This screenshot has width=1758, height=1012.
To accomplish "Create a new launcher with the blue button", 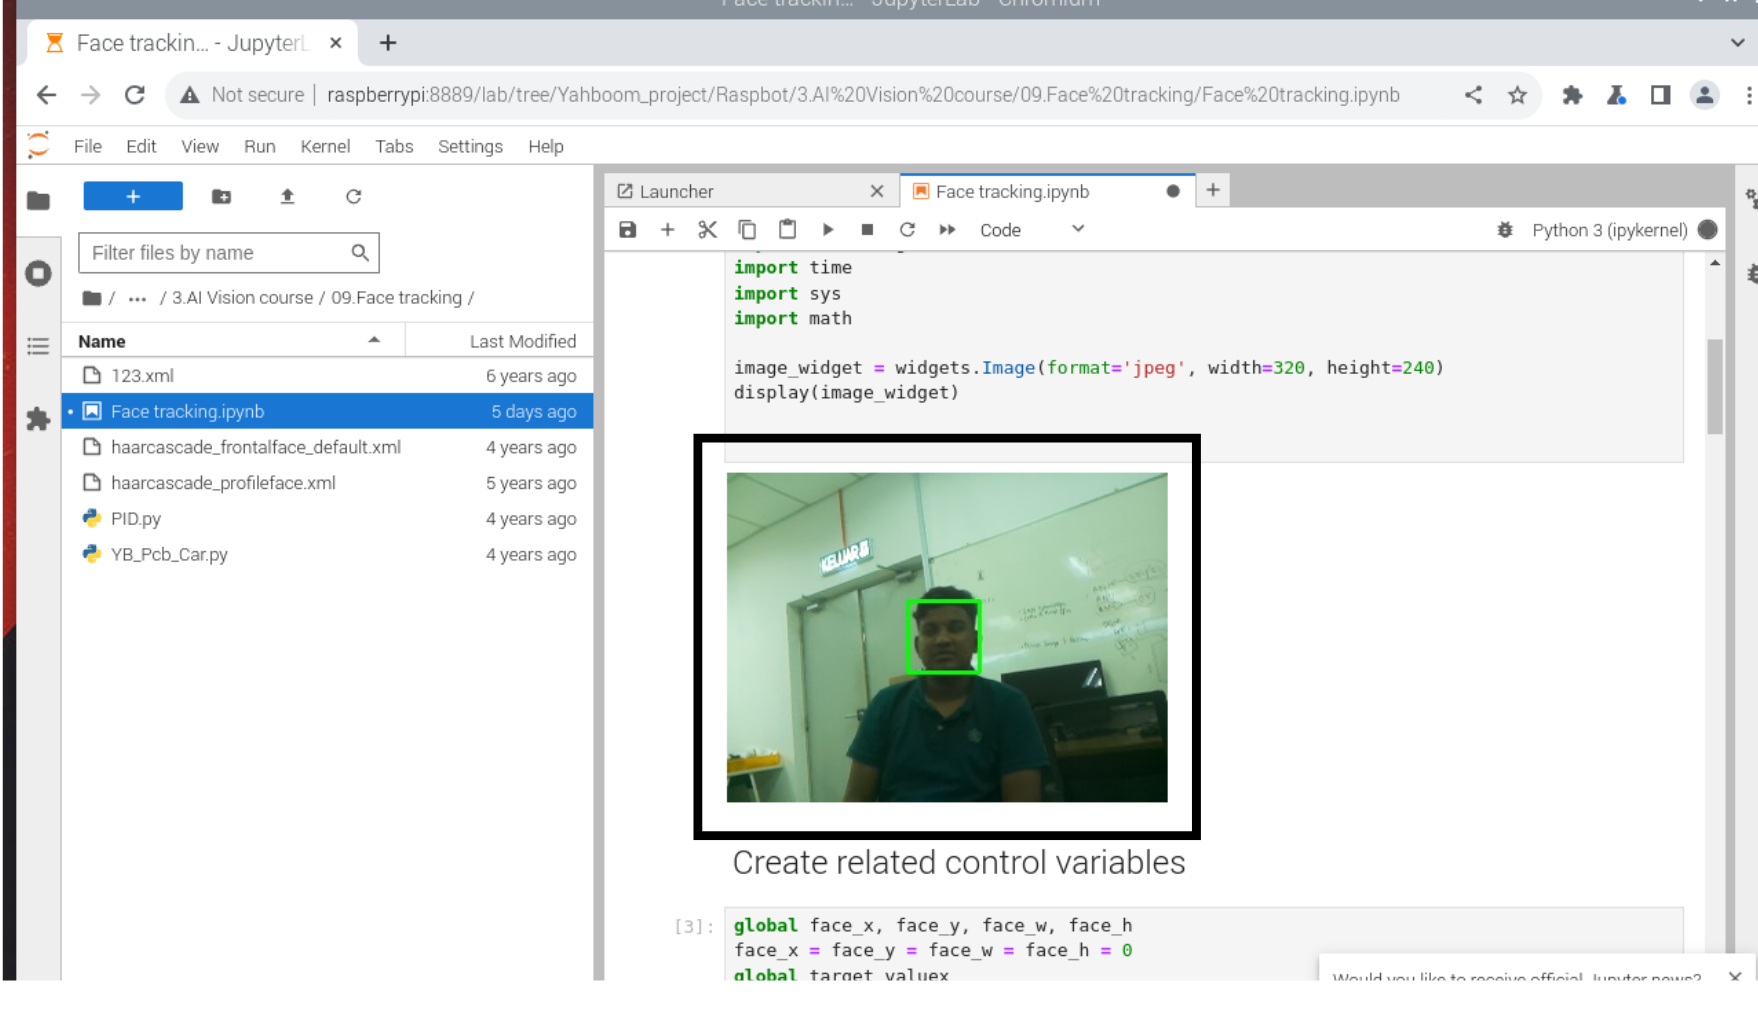I will coord(133,195).
